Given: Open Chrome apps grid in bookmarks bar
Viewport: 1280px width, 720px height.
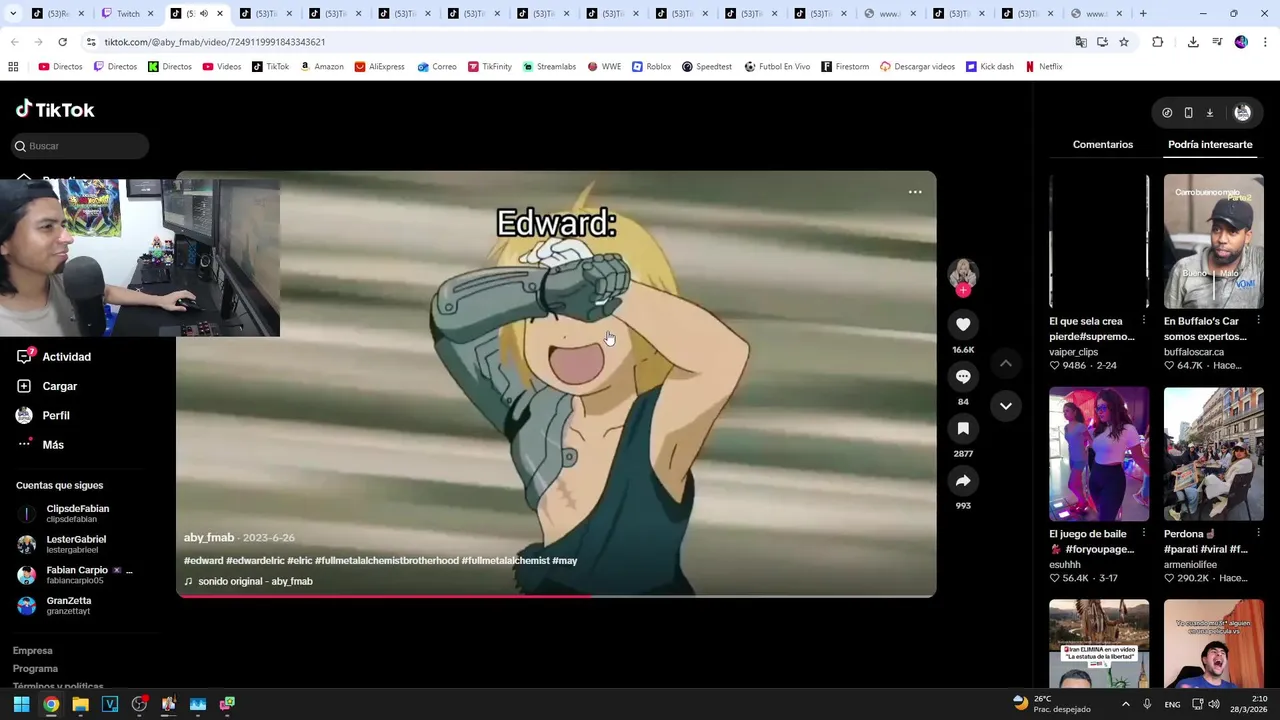Looking at the screenshot, I should tap(13, 67).
